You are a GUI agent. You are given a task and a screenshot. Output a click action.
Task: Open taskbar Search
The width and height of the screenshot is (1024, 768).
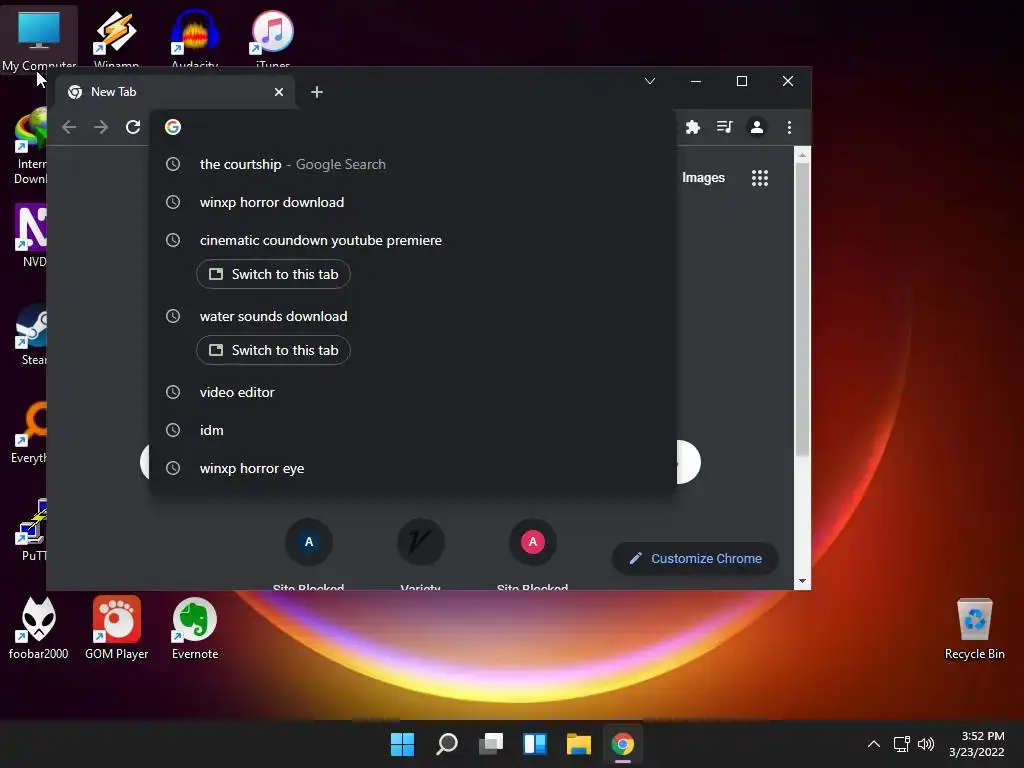[447, 744]
